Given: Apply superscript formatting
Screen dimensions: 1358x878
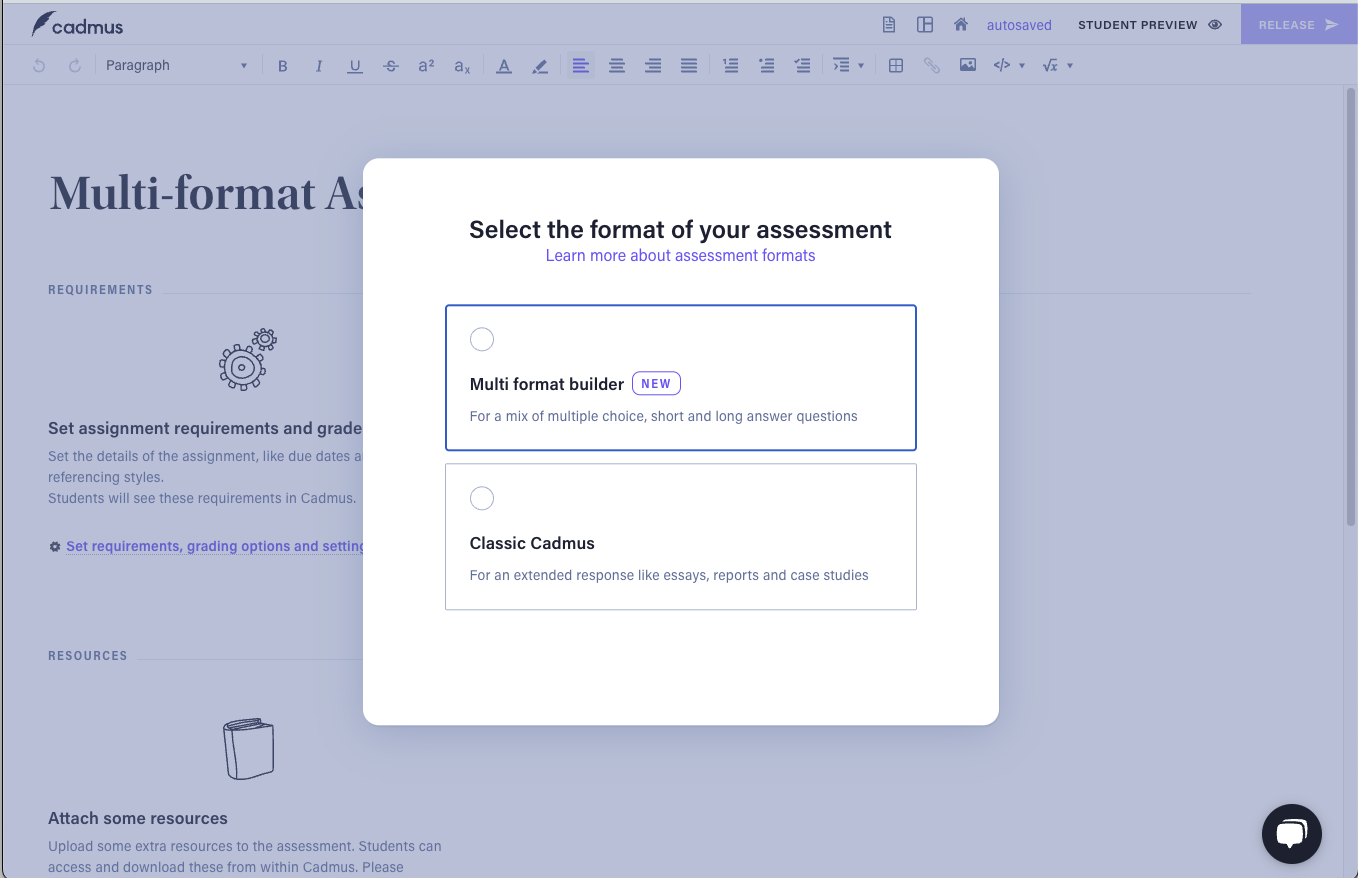Looking at the screenshot, I should click(426, 66).
